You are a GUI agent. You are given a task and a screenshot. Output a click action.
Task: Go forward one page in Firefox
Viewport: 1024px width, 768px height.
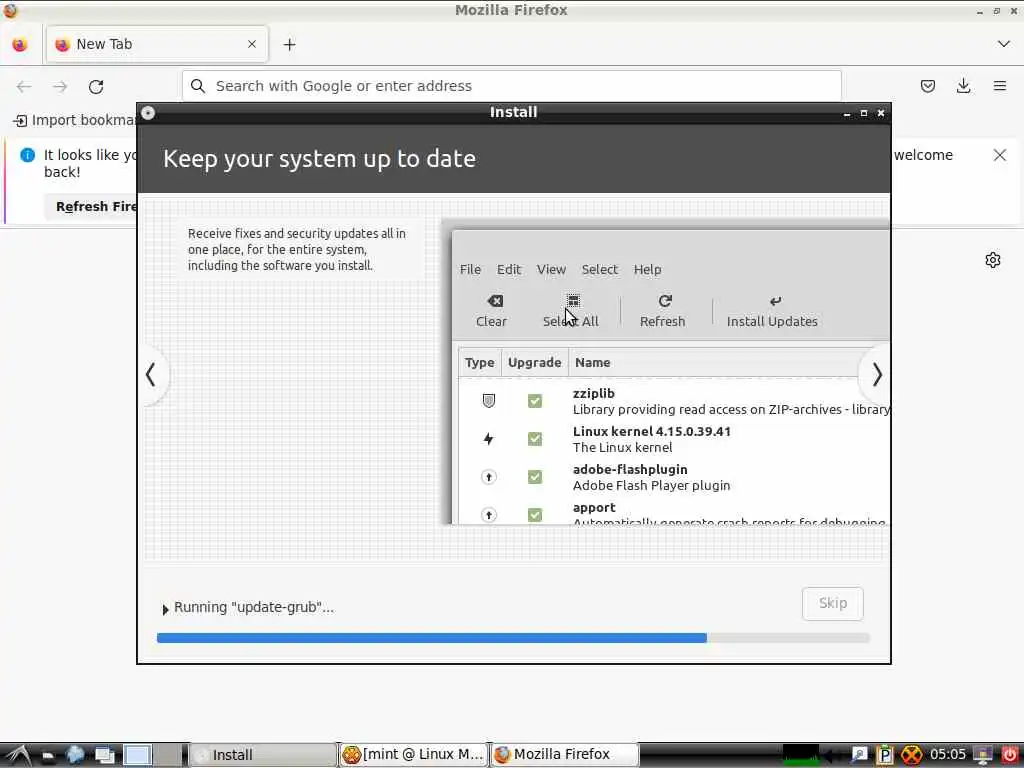pos(60,86)
